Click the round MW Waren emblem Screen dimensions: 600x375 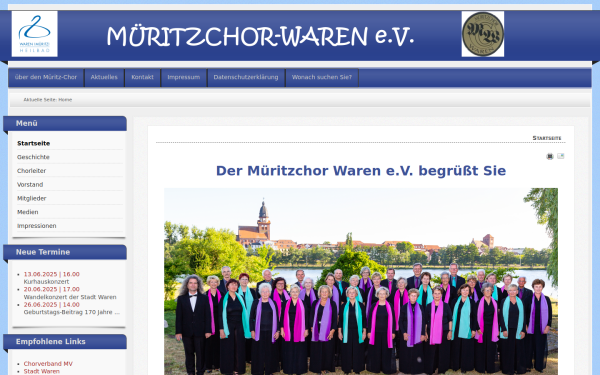click(483, 34)
